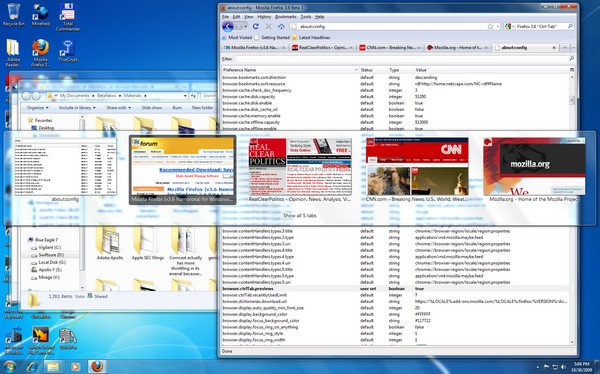Open the Most Visited bookmarks folder

[x=236, y=38]
